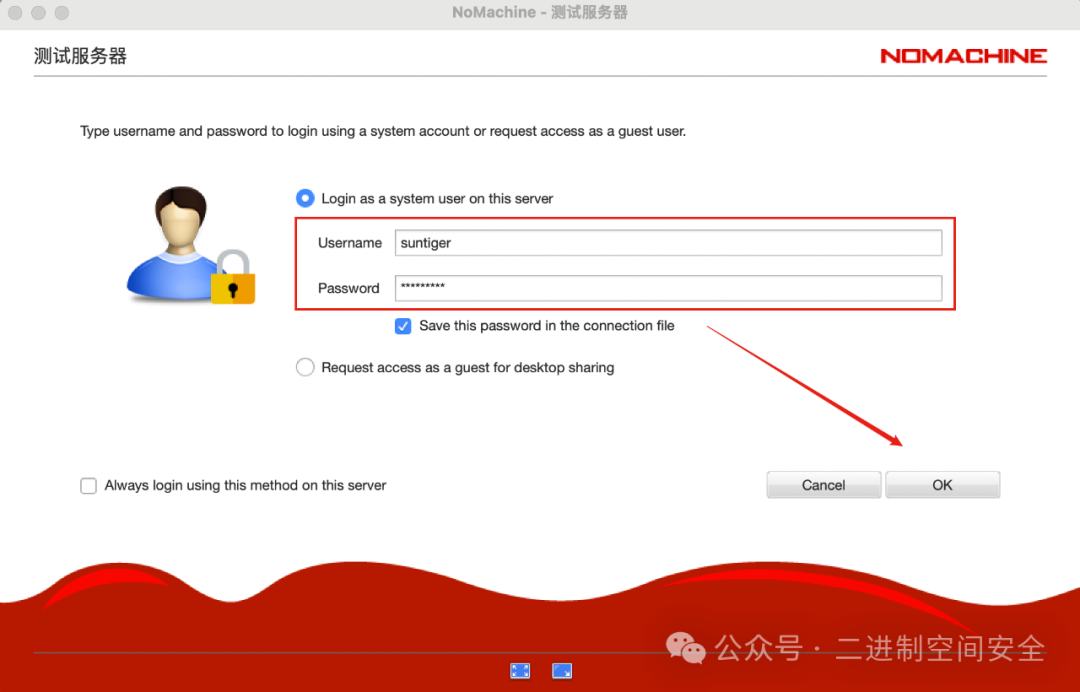
Task: Click the NoMachine logo
Action: coord(963,56)
